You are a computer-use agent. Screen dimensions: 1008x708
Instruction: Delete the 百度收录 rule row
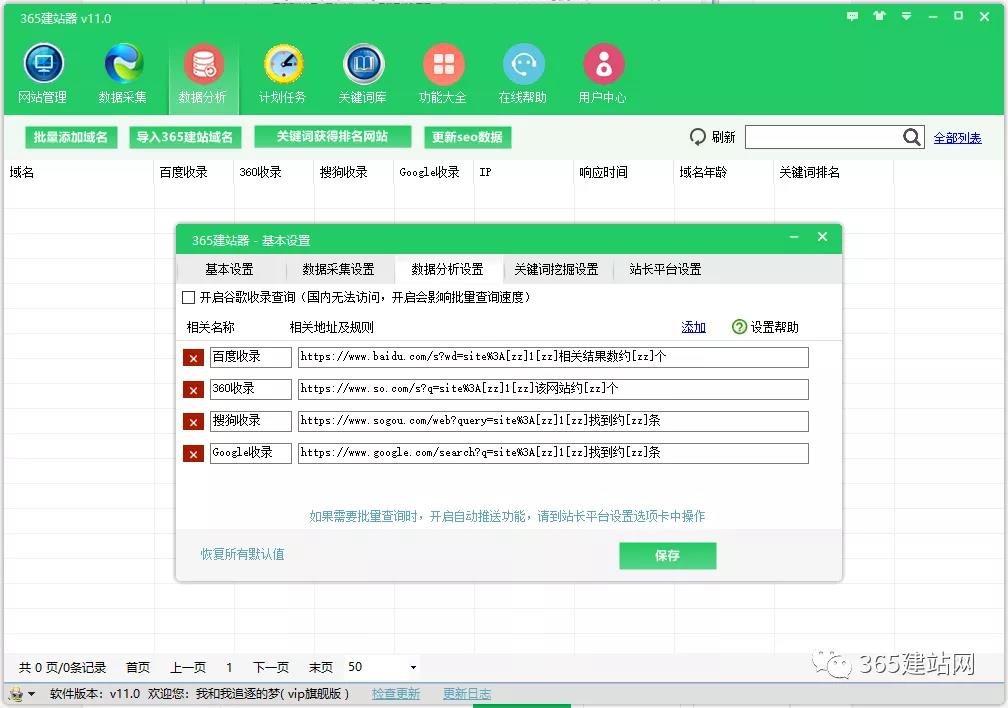[x=194, y=358]
